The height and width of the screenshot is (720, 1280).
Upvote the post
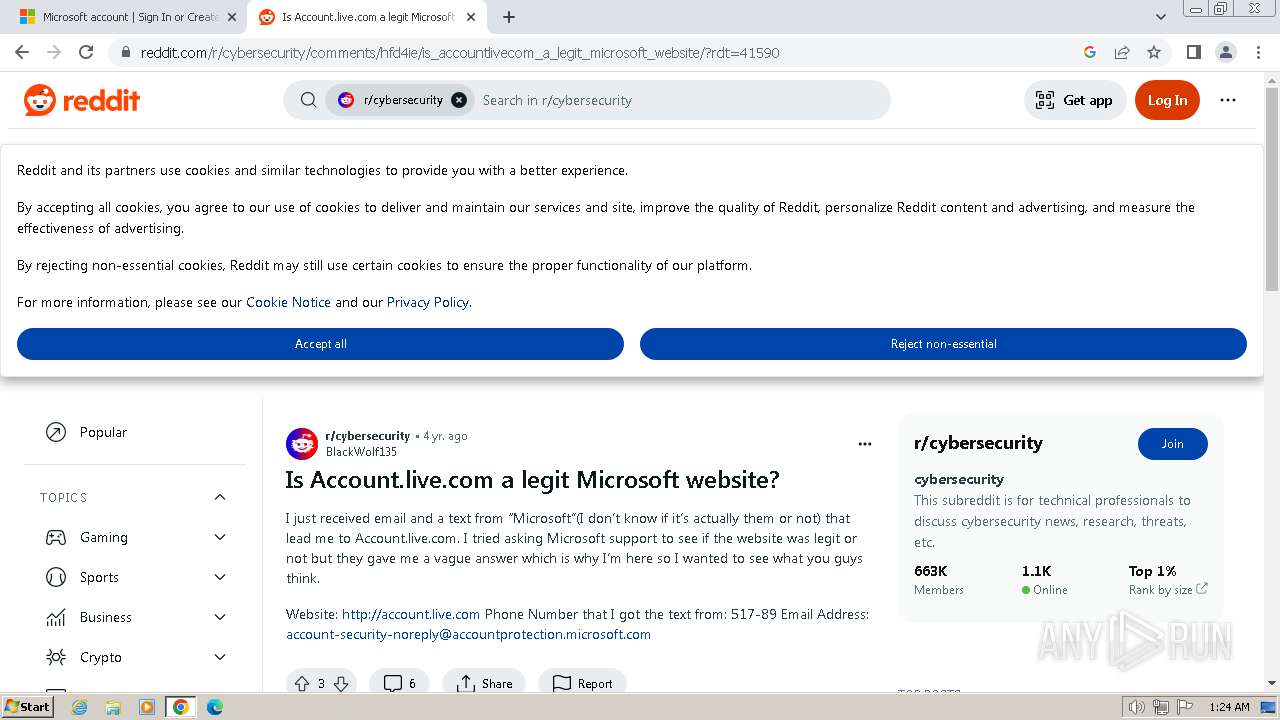click(x=302, y=683)
